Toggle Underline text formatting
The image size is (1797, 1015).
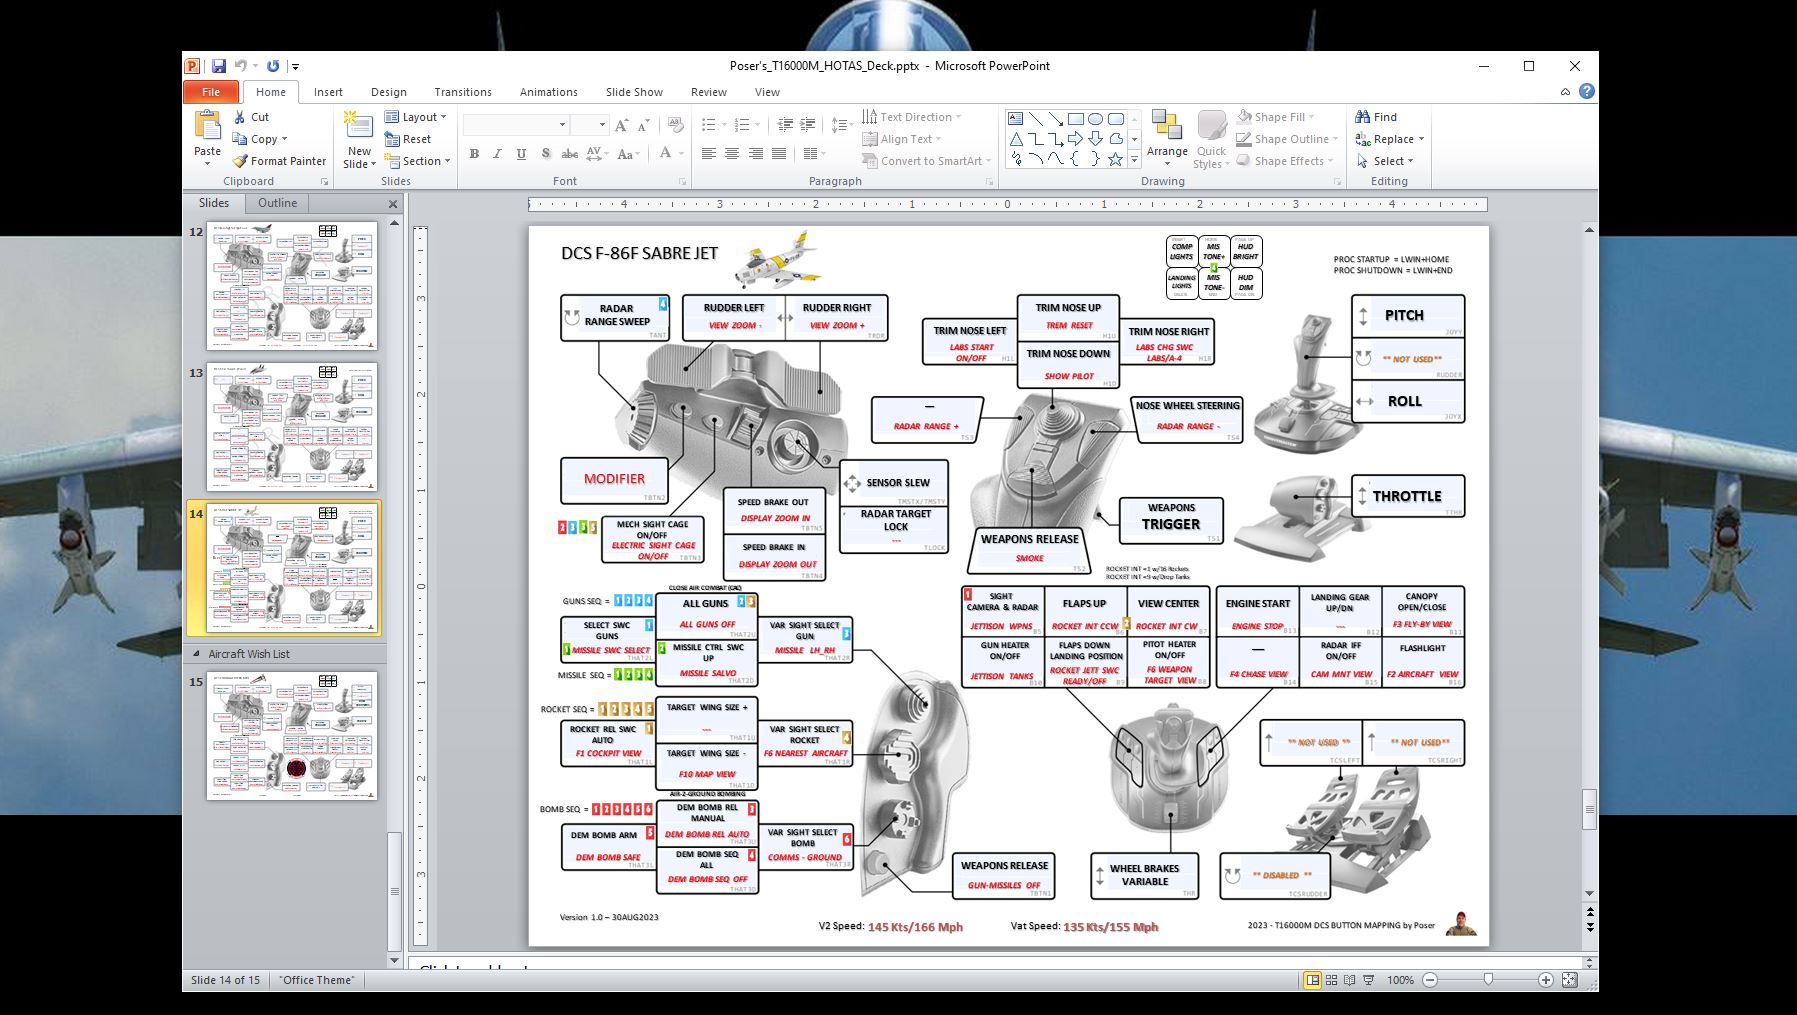521,154
